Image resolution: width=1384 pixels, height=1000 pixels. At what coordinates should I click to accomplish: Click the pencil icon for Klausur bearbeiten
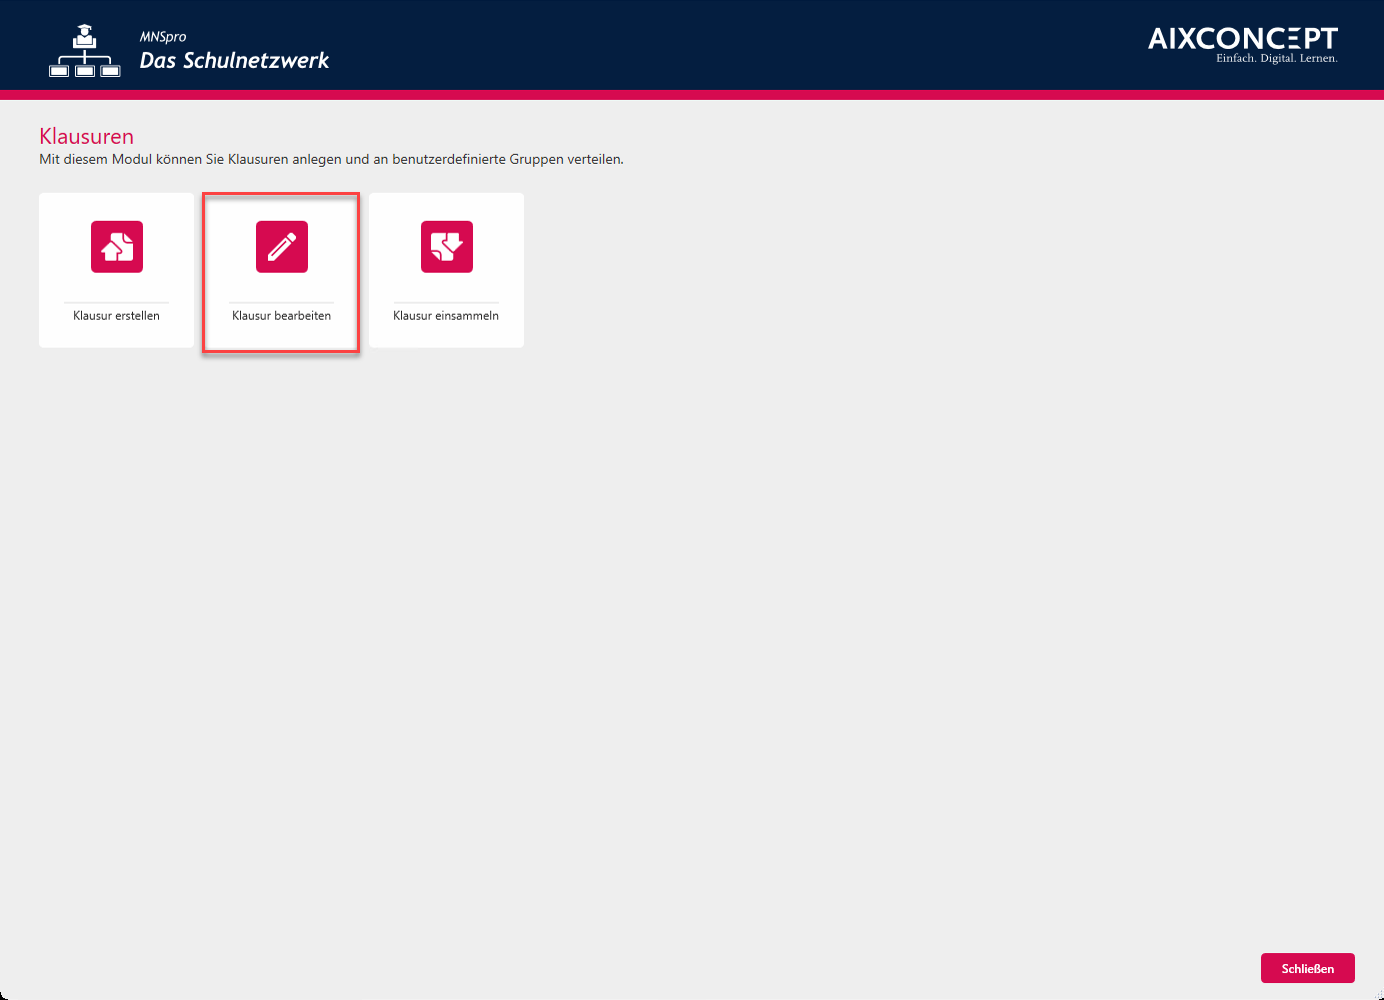point(282,247)
